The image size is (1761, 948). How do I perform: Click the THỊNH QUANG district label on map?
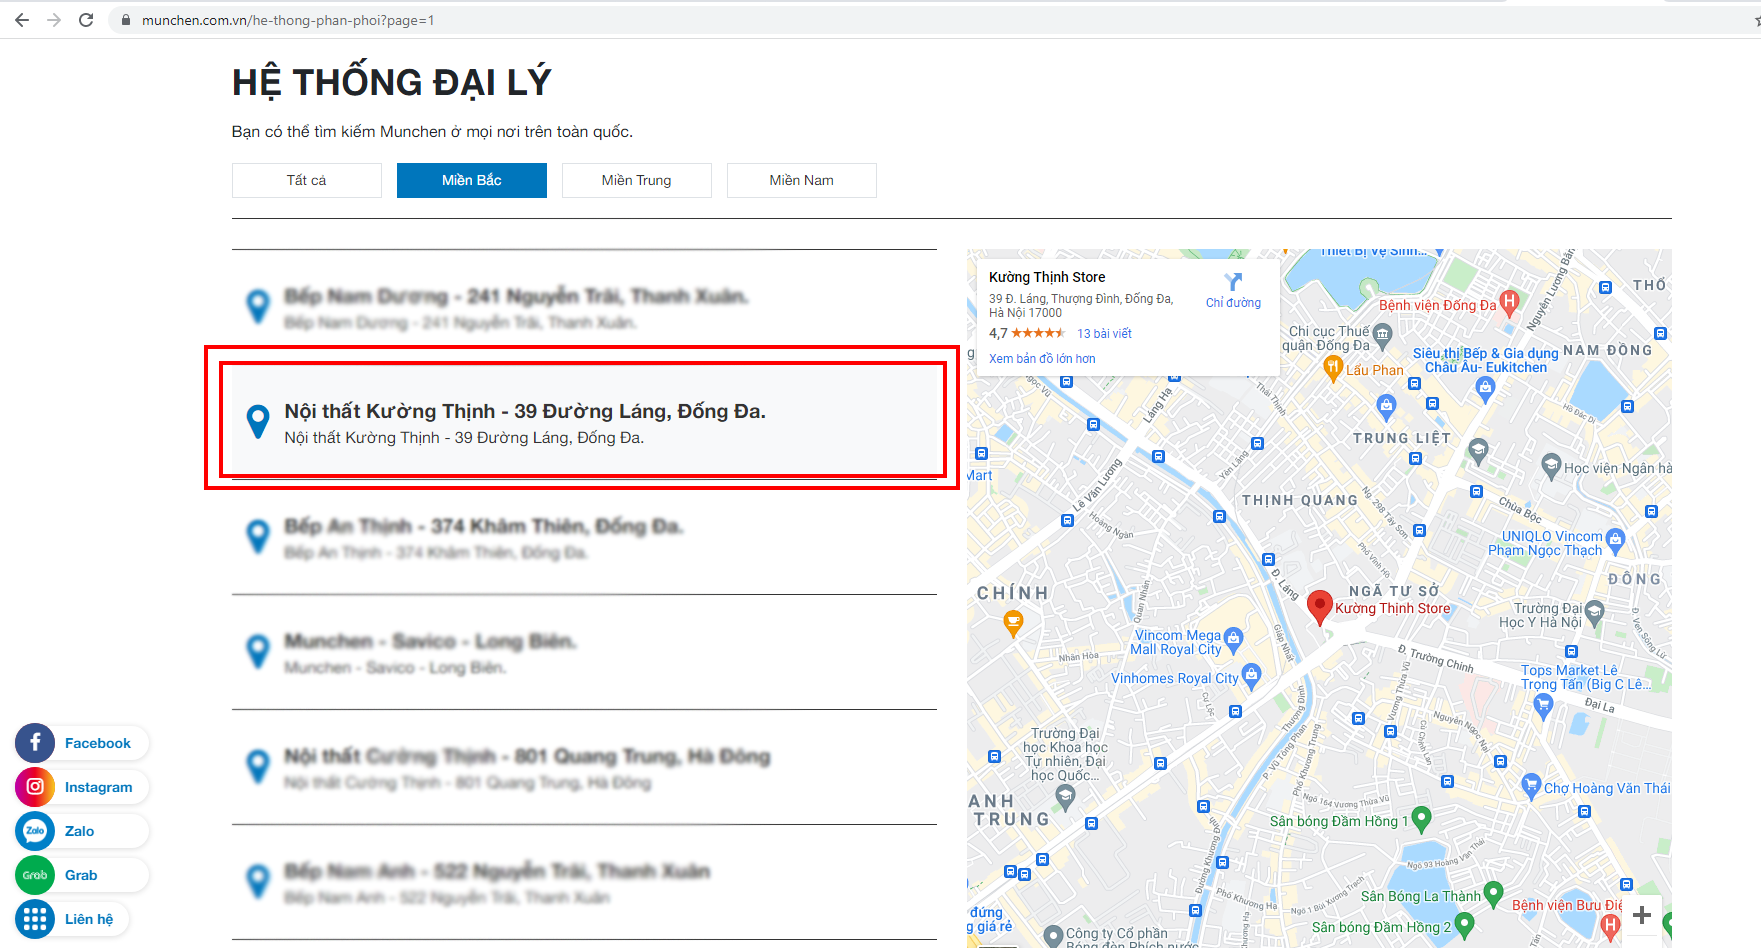click(1300, 500)
